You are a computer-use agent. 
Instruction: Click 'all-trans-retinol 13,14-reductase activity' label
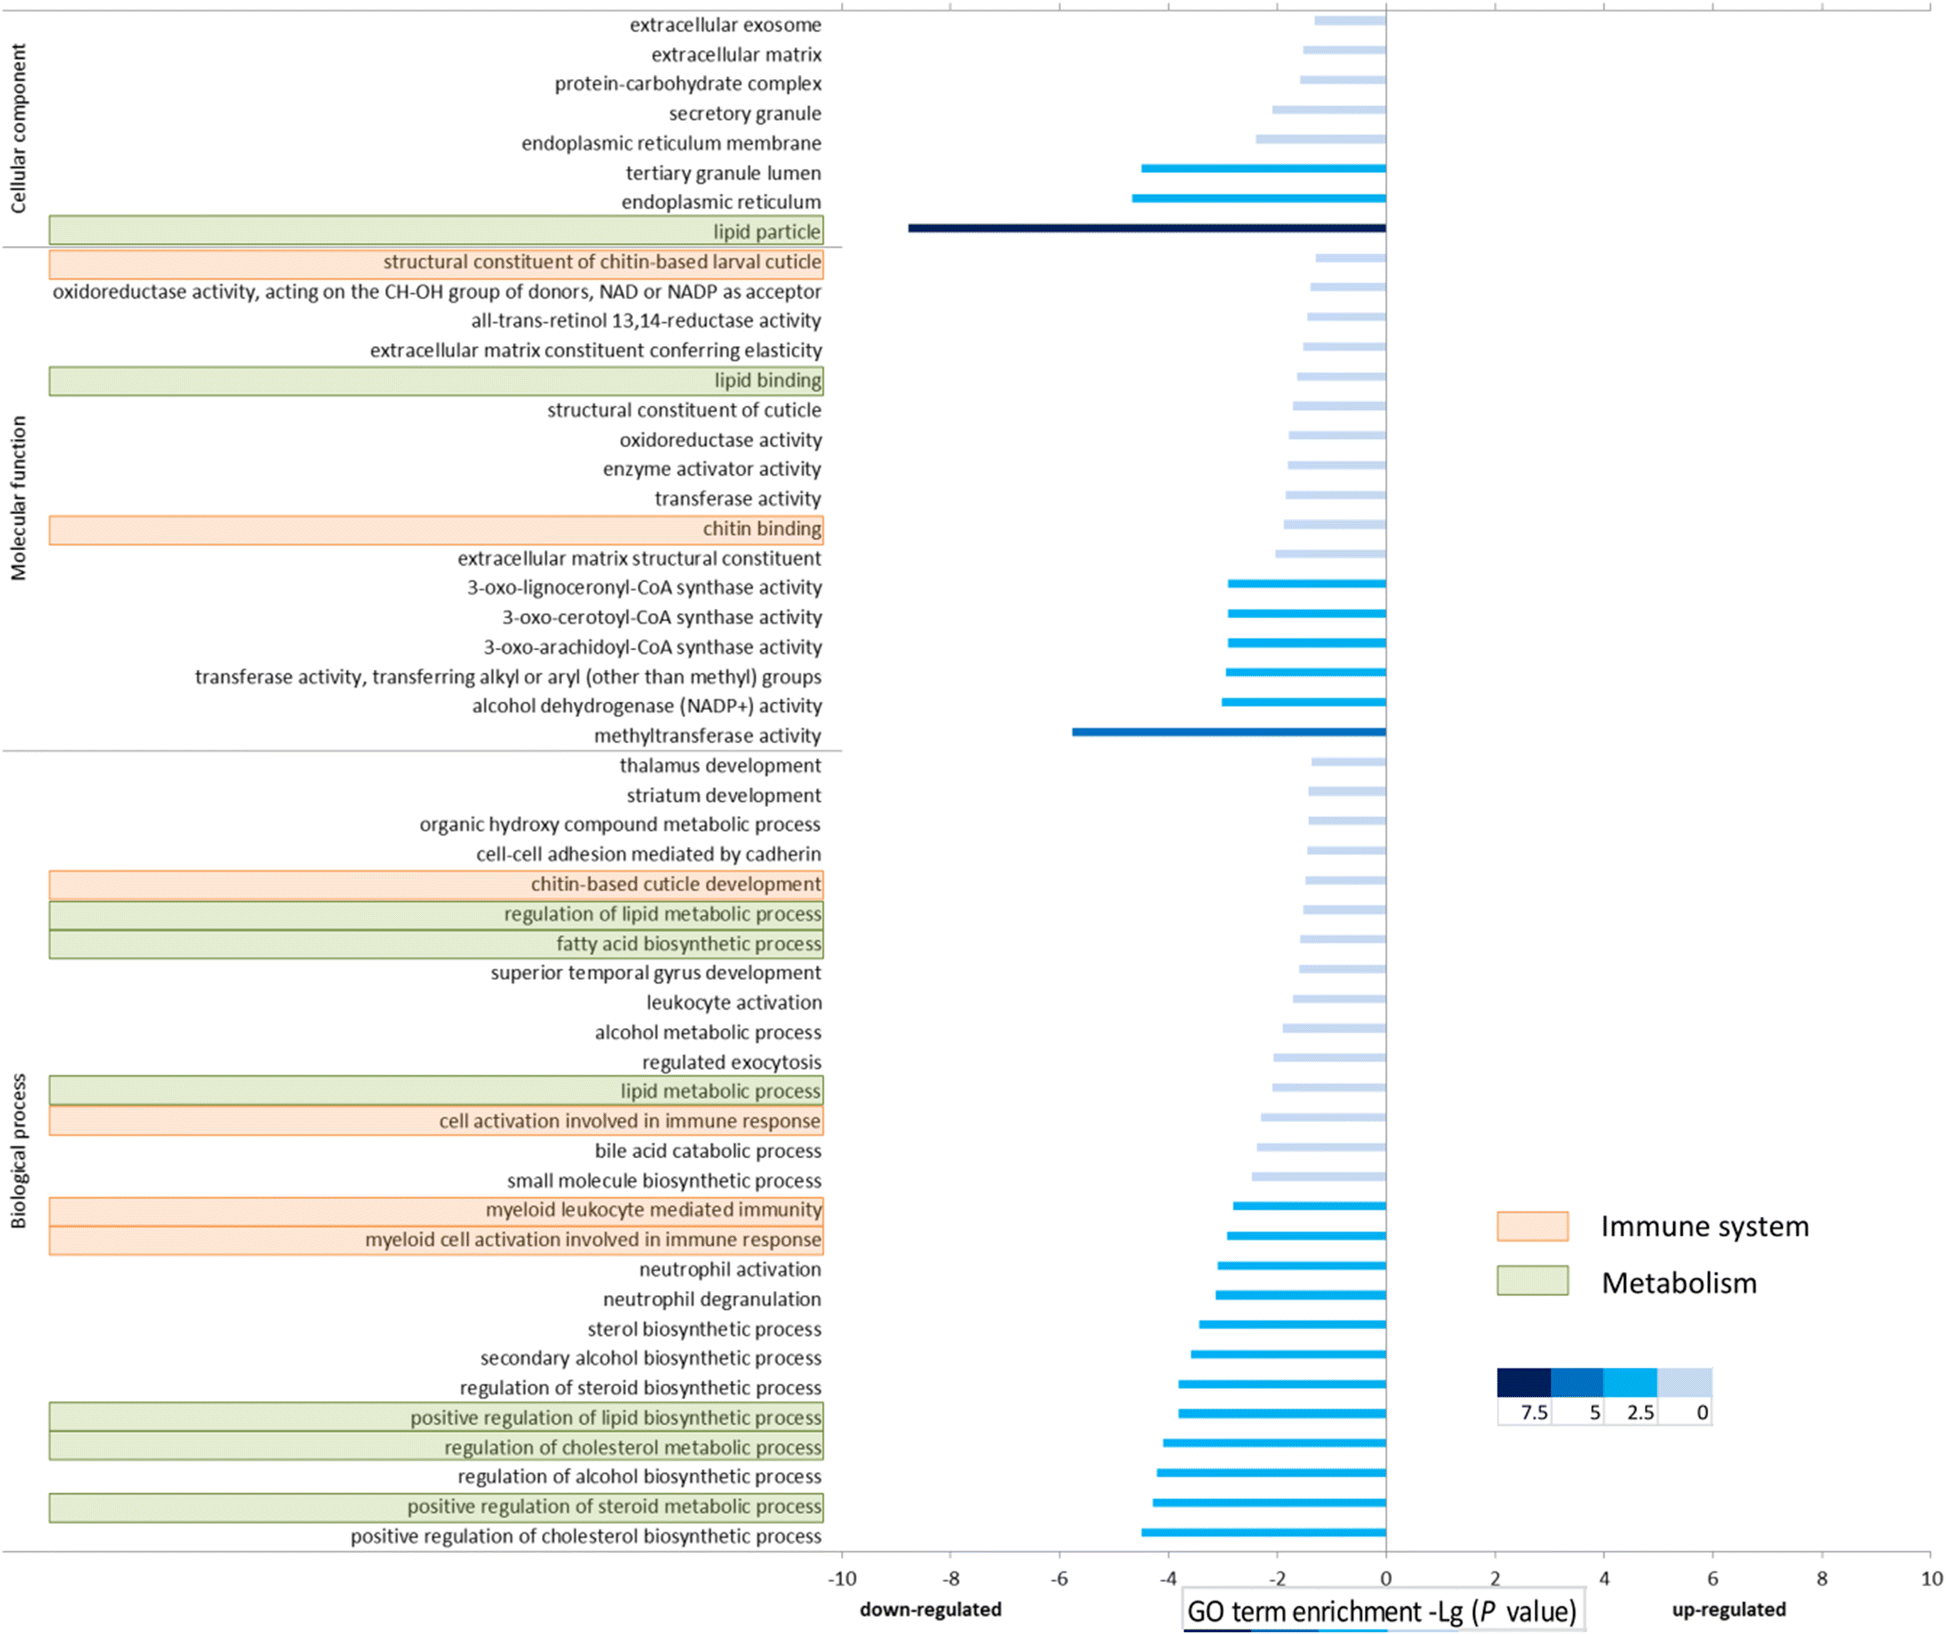pyautogui.click(x=646, y=321)
